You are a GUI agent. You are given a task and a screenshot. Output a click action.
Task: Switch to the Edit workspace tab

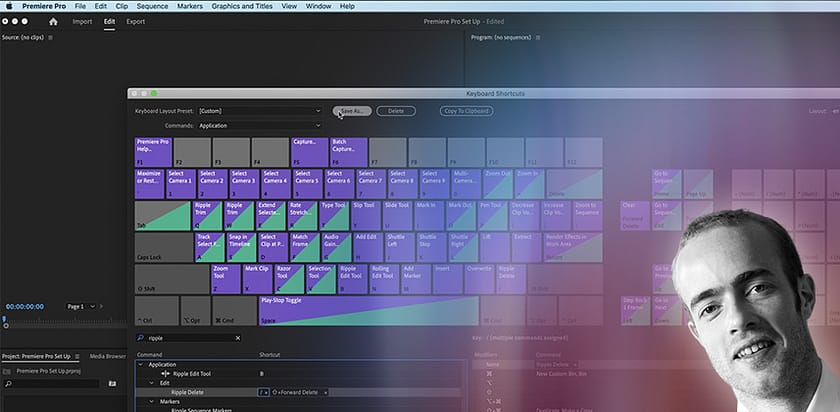[x=109, y=21]
